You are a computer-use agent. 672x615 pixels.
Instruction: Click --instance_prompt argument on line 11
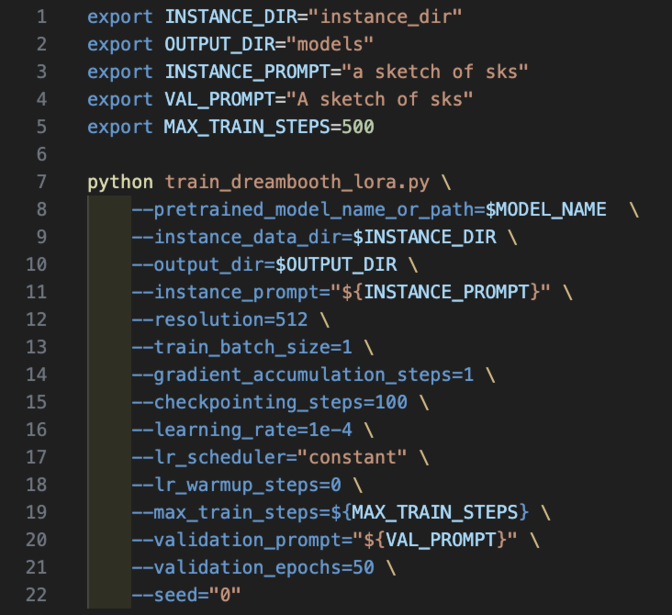click(x=225, y=292)
